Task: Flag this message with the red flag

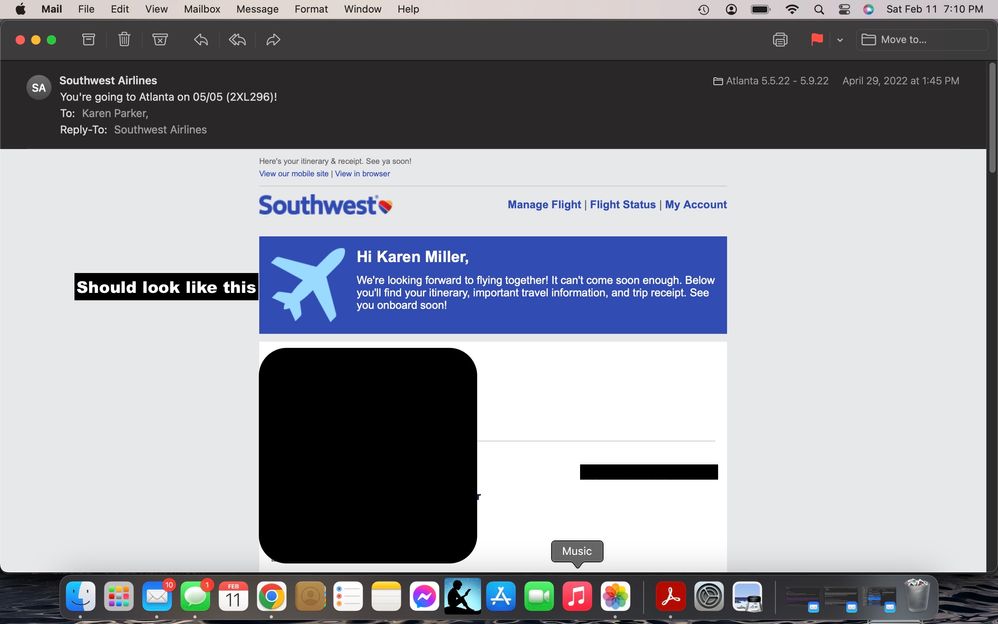Action: click(817, 40)
